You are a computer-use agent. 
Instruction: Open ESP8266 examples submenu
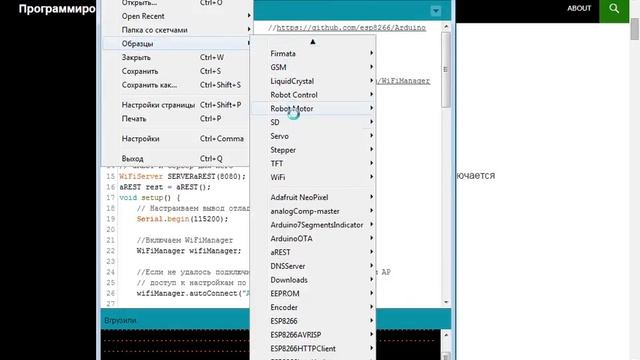pos(313,321)
